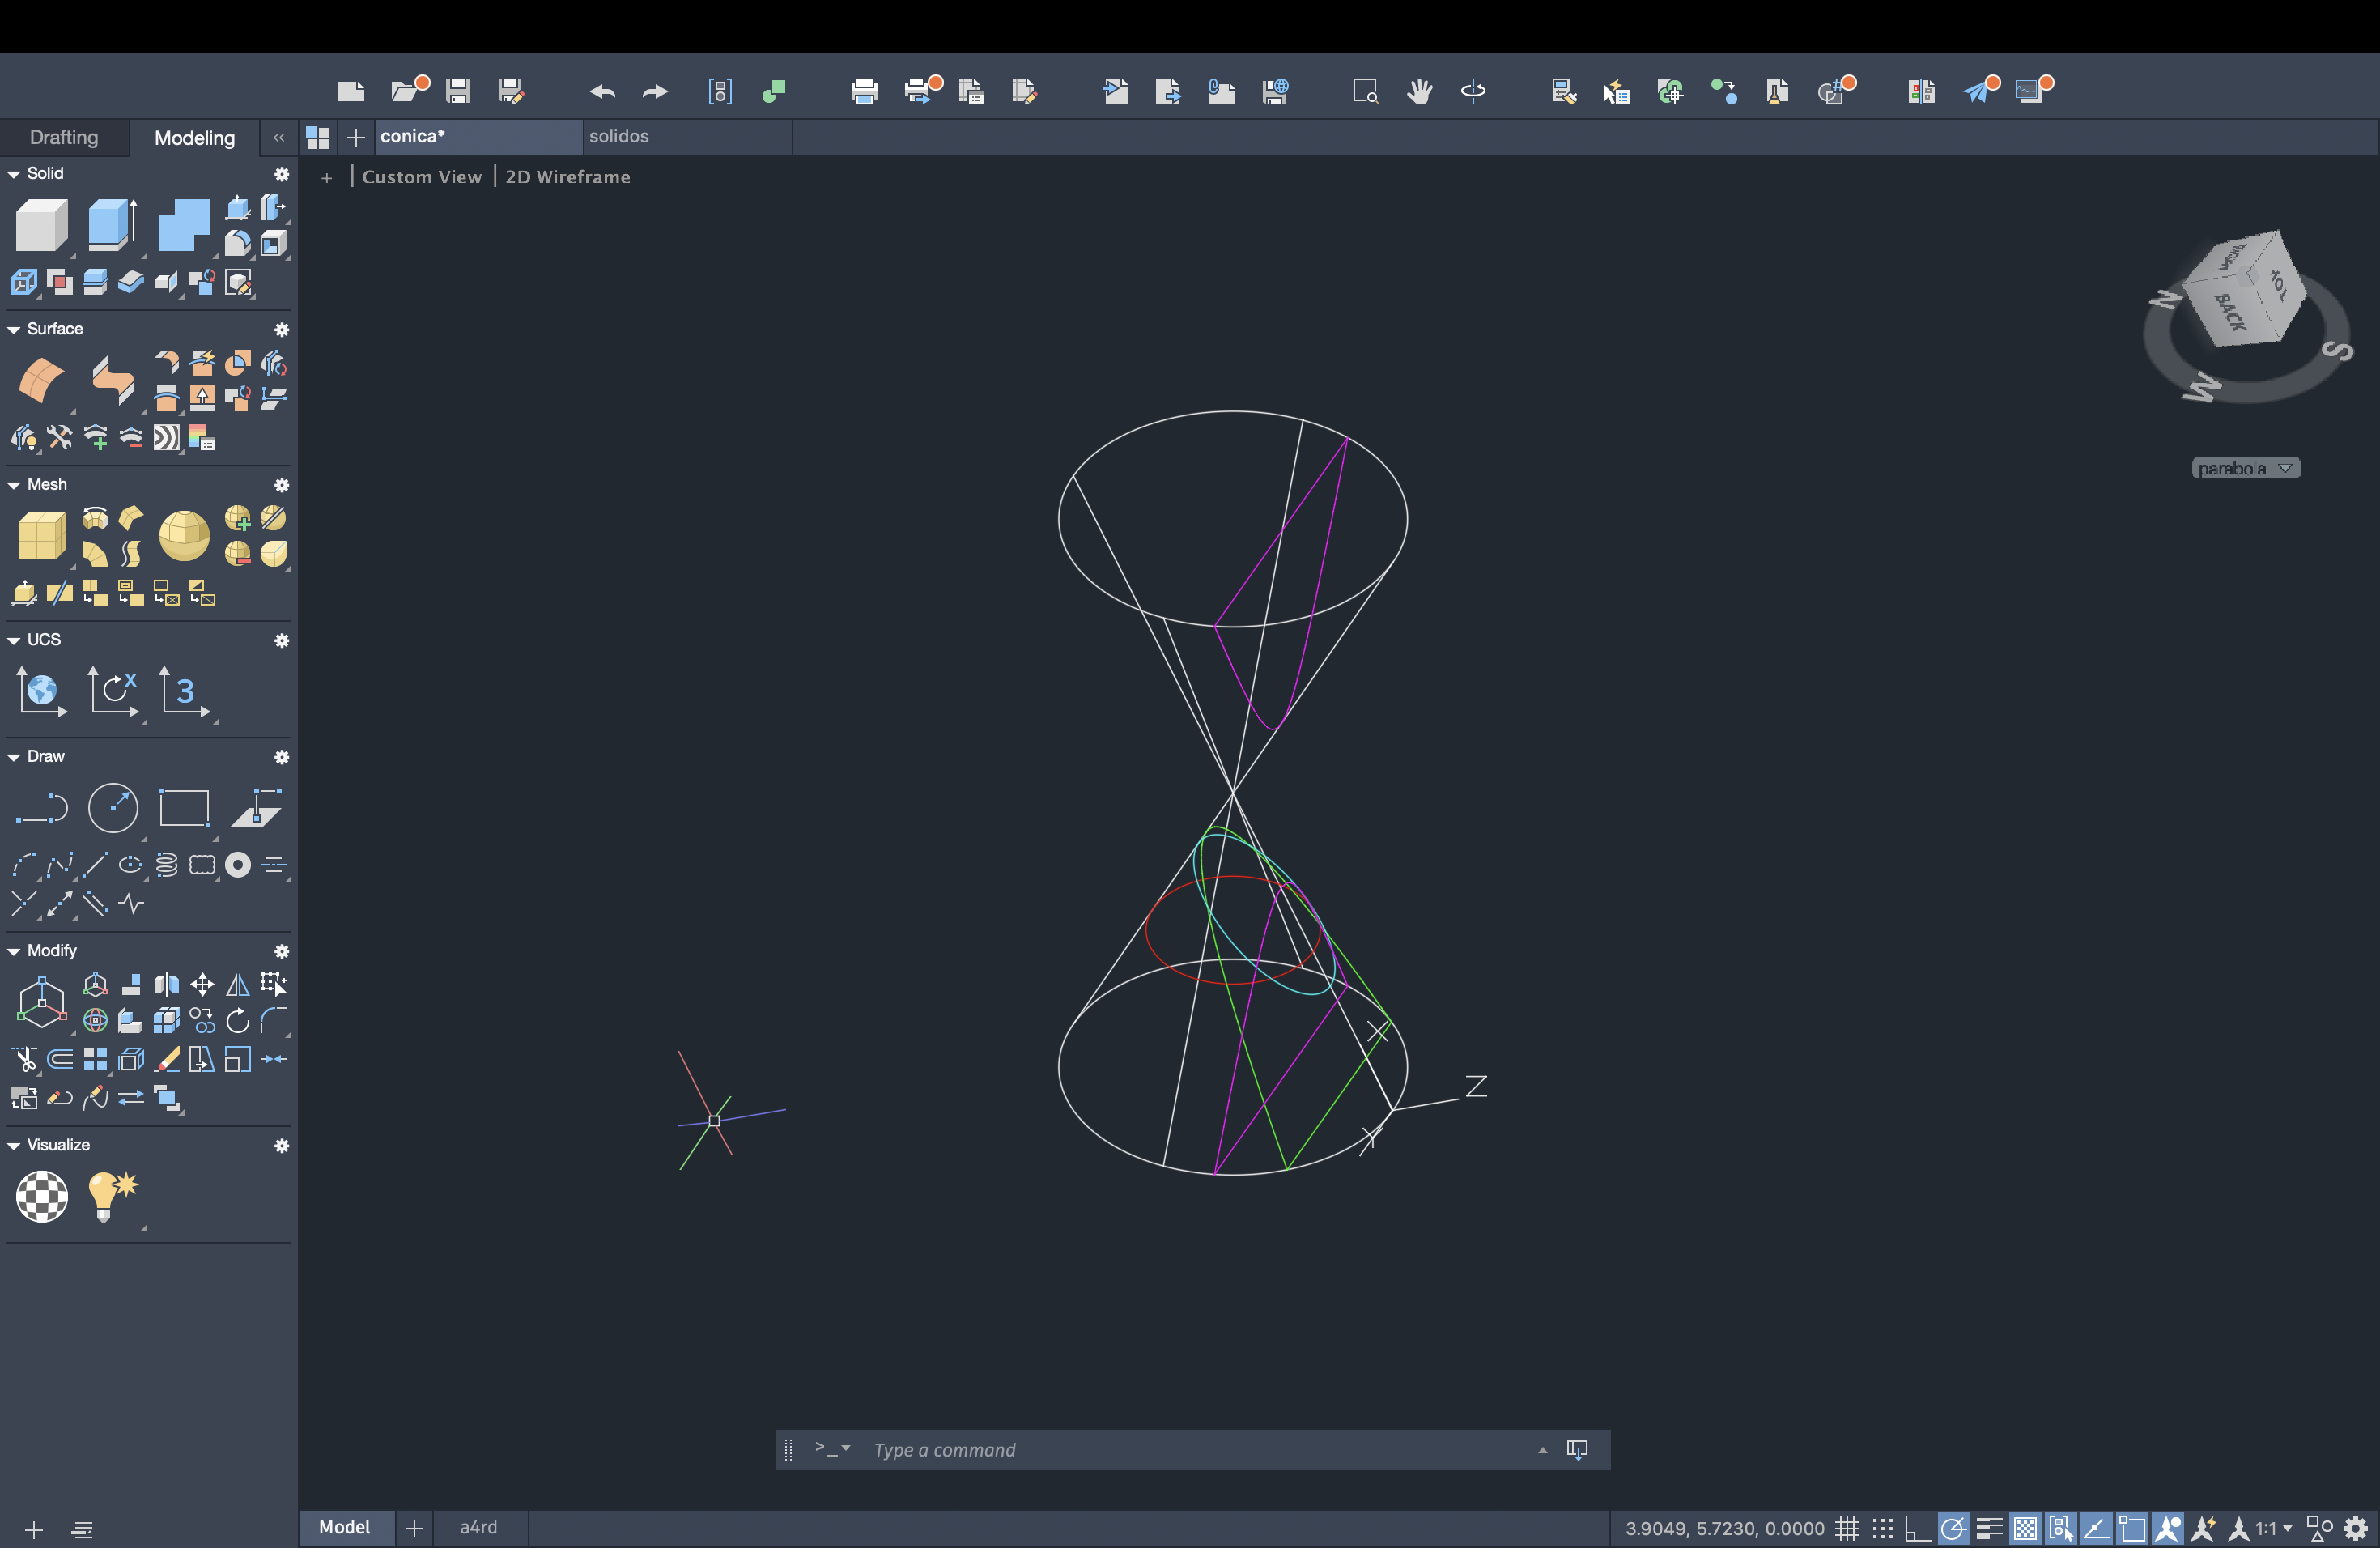The width and height of the screenshot is (2380, 1548).
Task: Open annotation scale 1:1 dropdown
Action: coord(2273,1529)
